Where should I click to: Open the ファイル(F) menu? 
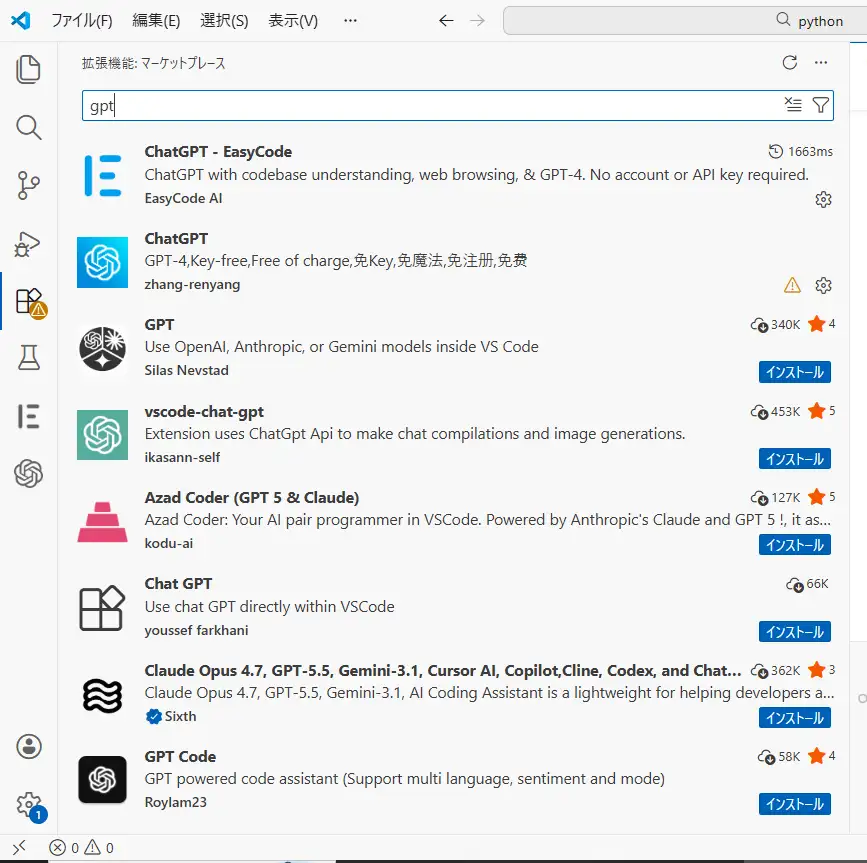[x=82, y=21]
